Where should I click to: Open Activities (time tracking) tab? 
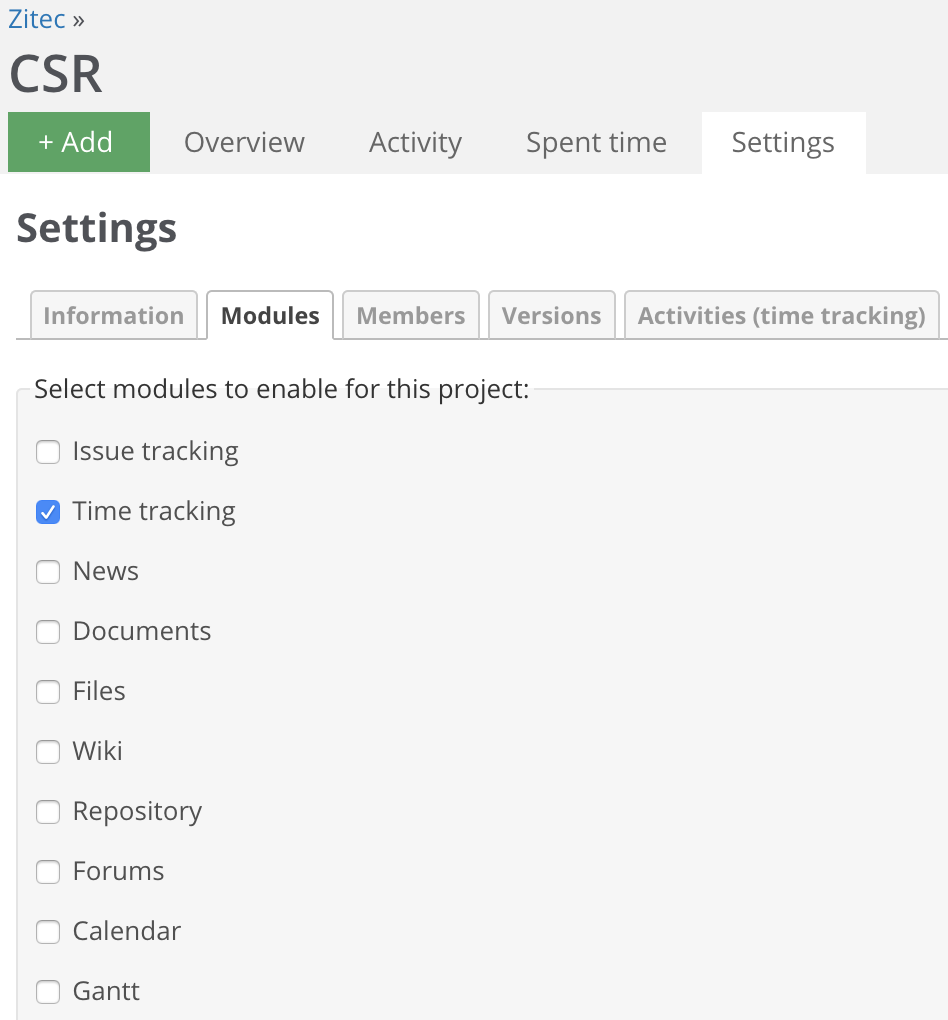[x=781, y=315]
